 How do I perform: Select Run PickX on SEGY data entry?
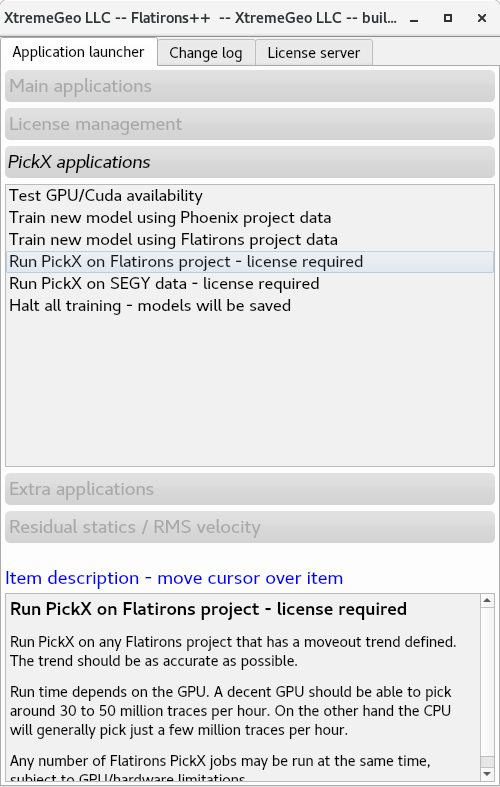point(250,284)
